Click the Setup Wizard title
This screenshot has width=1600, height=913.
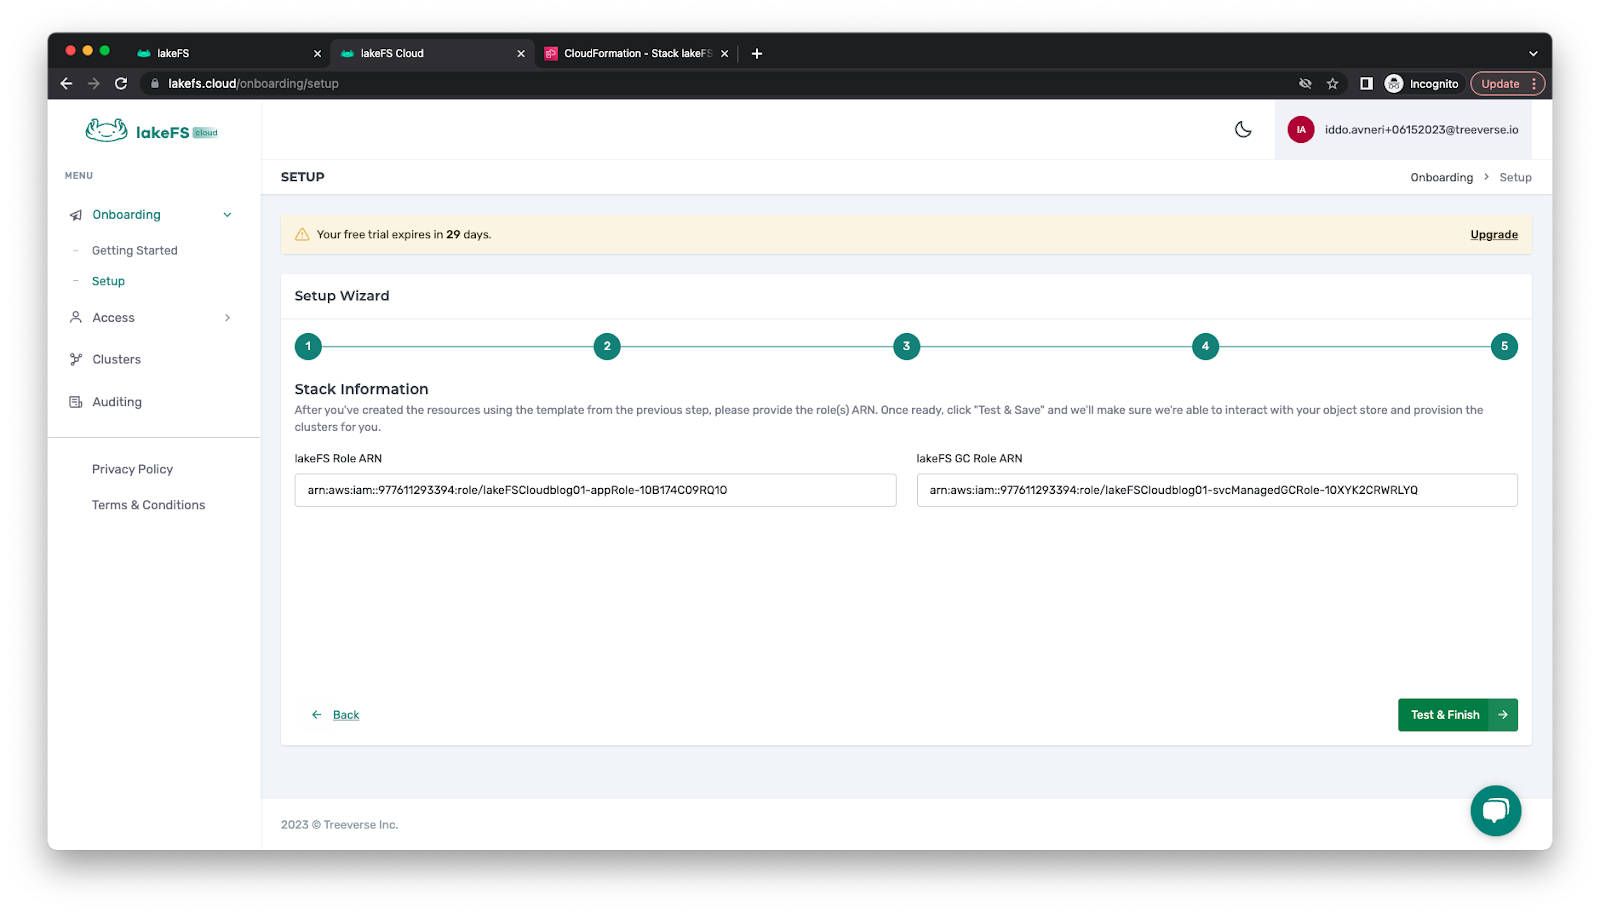342,296
